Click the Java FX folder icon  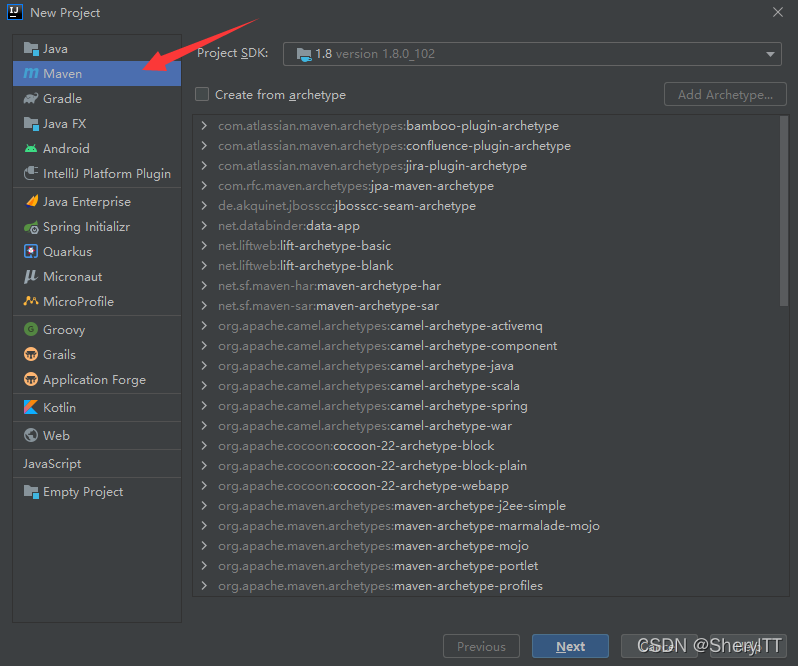tap(31, 124)
